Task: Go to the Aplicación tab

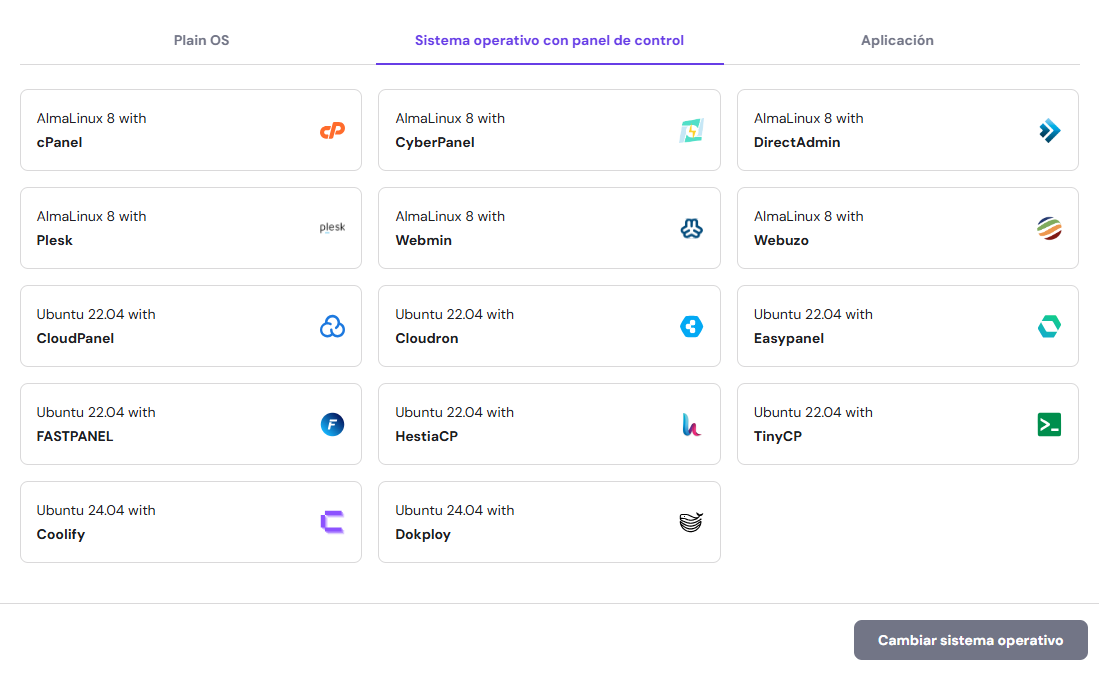Action: 897,41
